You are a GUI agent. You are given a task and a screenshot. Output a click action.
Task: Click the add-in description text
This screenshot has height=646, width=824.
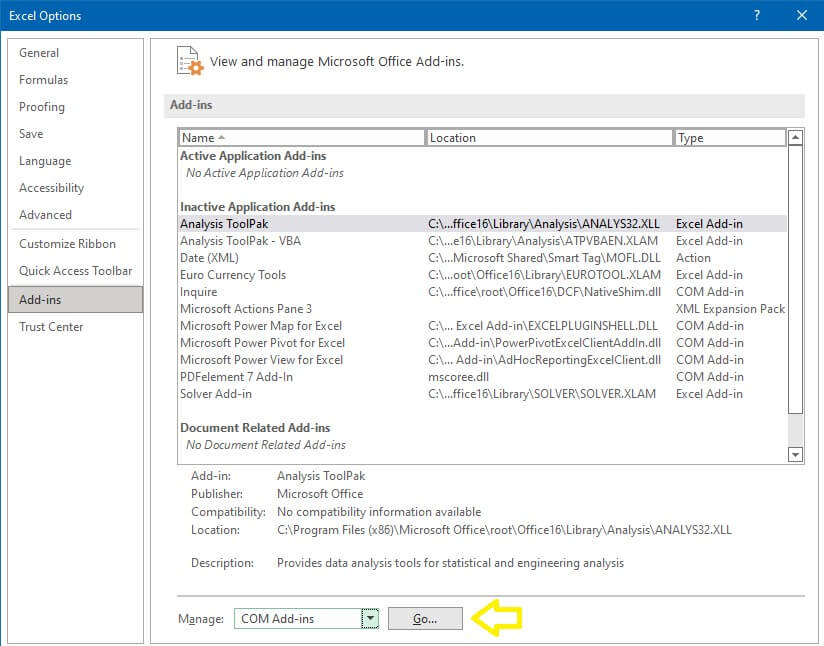tap(450, 563)
